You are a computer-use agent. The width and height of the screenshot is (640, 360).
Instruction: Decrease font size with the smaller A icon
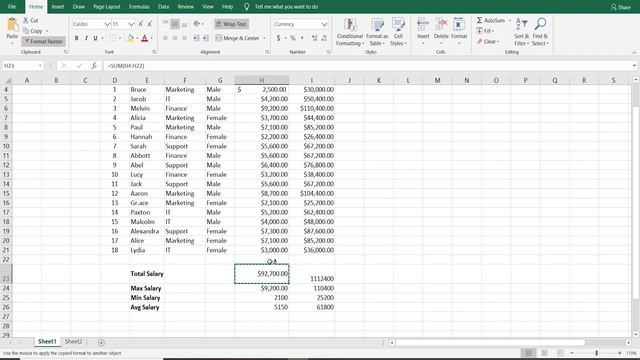(x=150, y=24)
